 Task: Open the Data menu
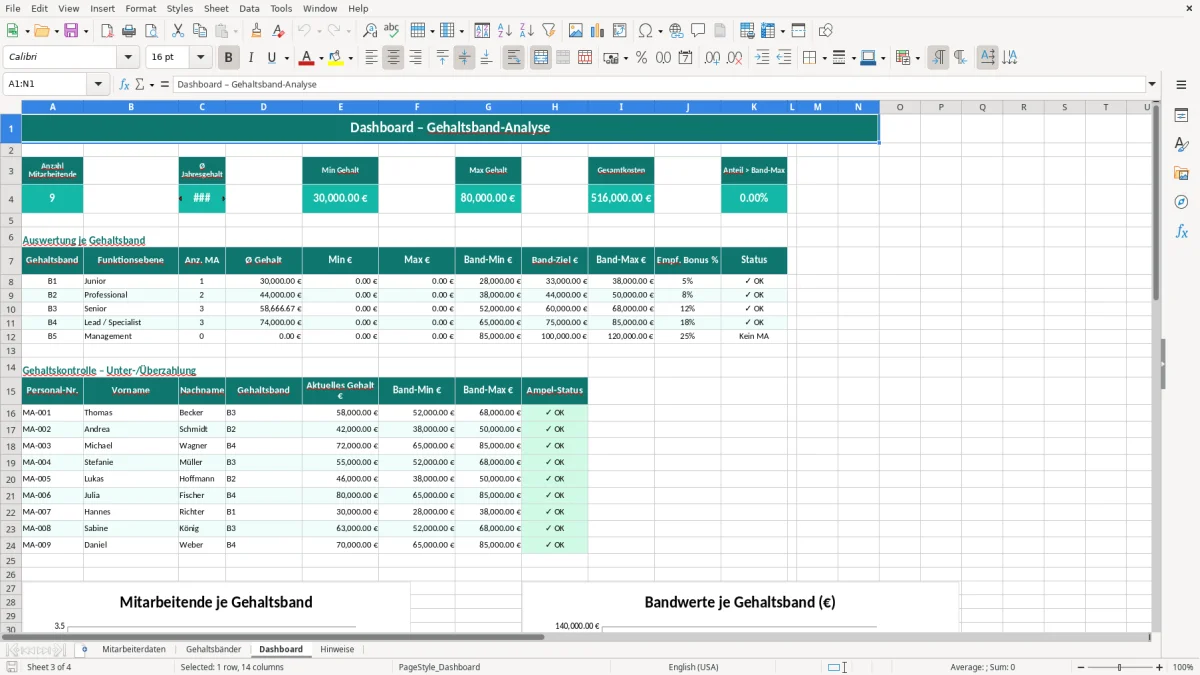pyautogui.click(x=249, y=8)
